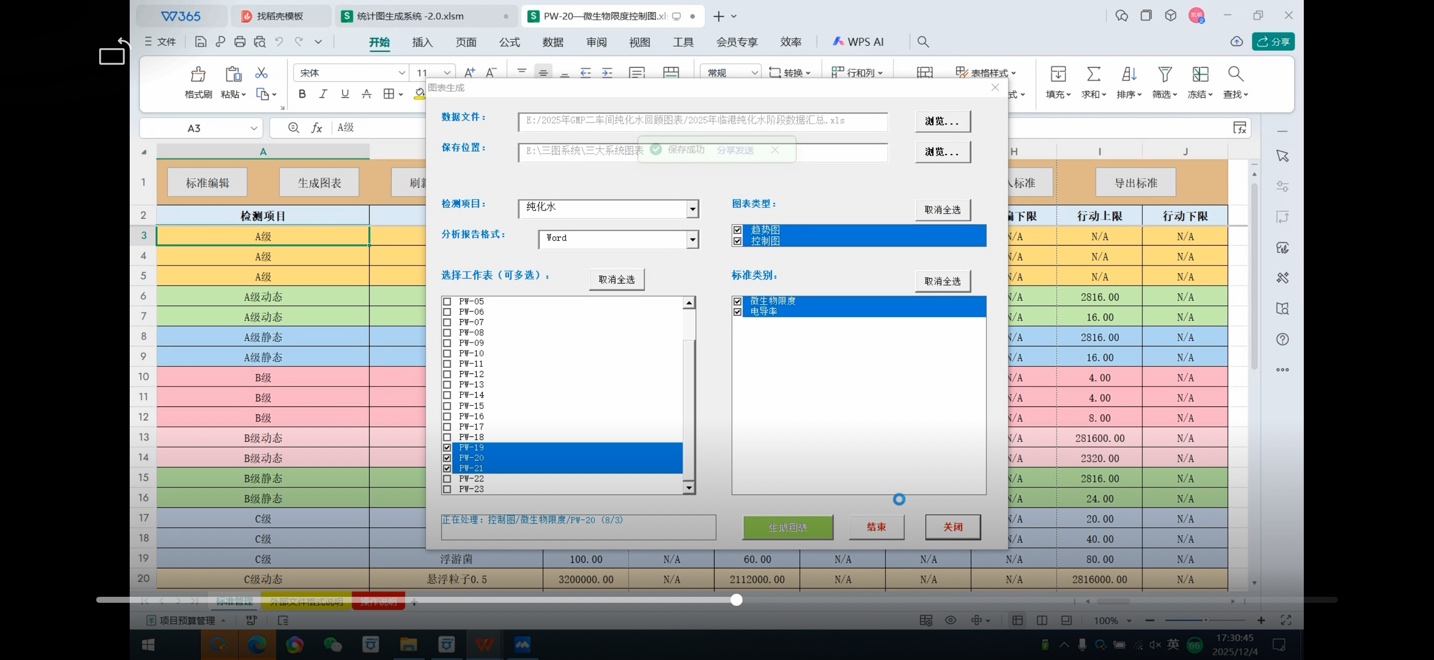Expand the 检测项目 dropdown showing 纯化水
This screenshot has height=660, width=1434.
692,209
